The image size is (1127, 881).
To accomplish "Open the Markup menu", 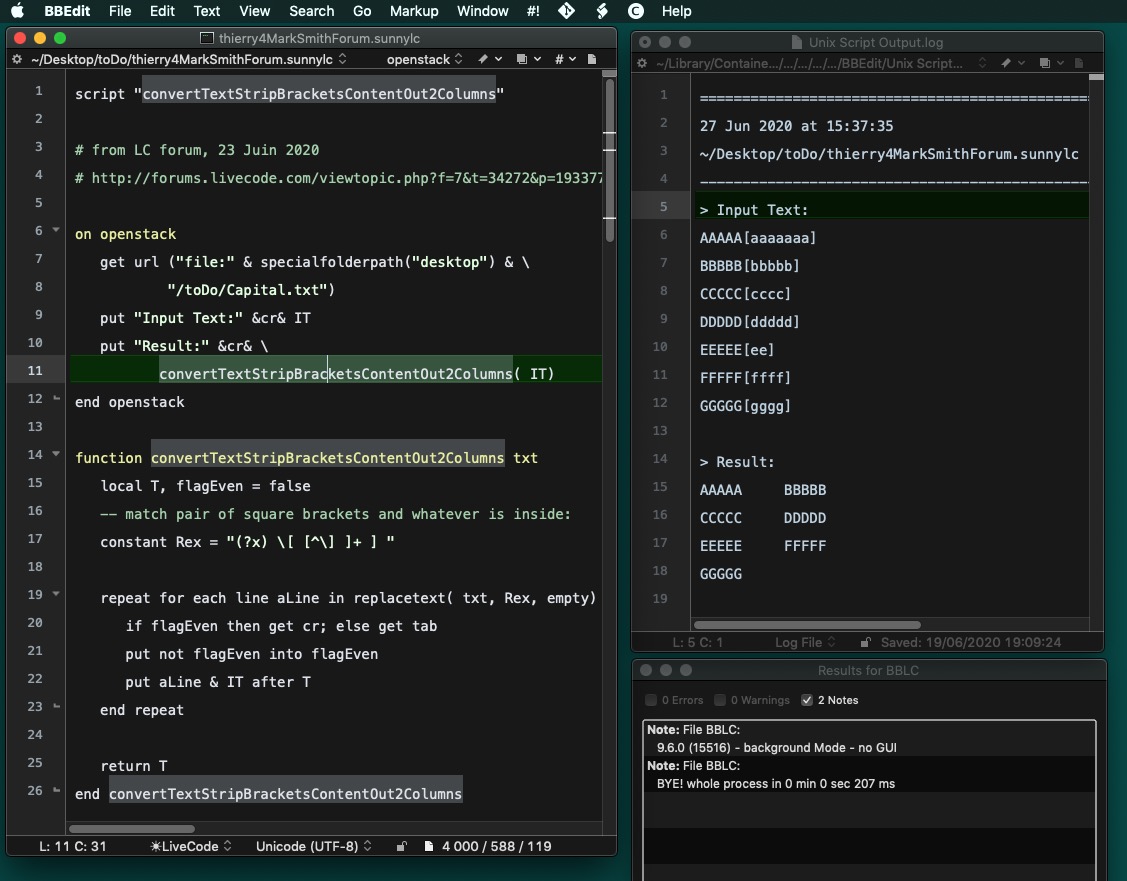I will [414, 11].
